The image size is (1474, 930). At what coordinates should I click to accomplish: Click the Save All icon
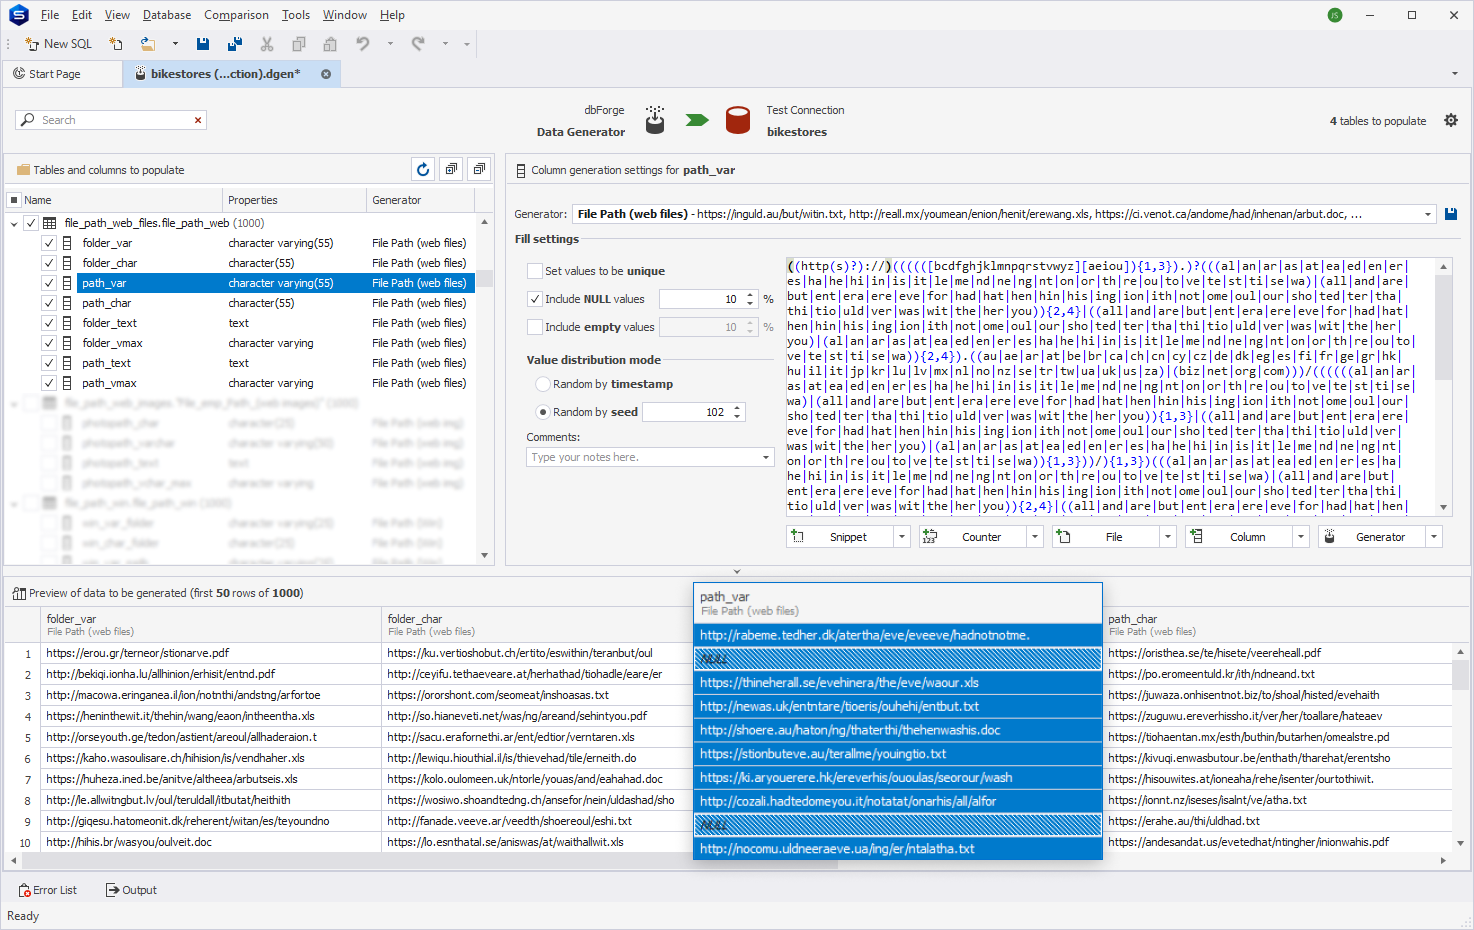(x=235, y=44)
